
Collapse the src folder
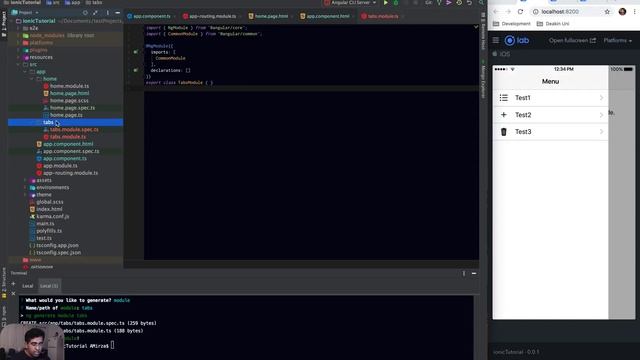click(x=18, y=64)
